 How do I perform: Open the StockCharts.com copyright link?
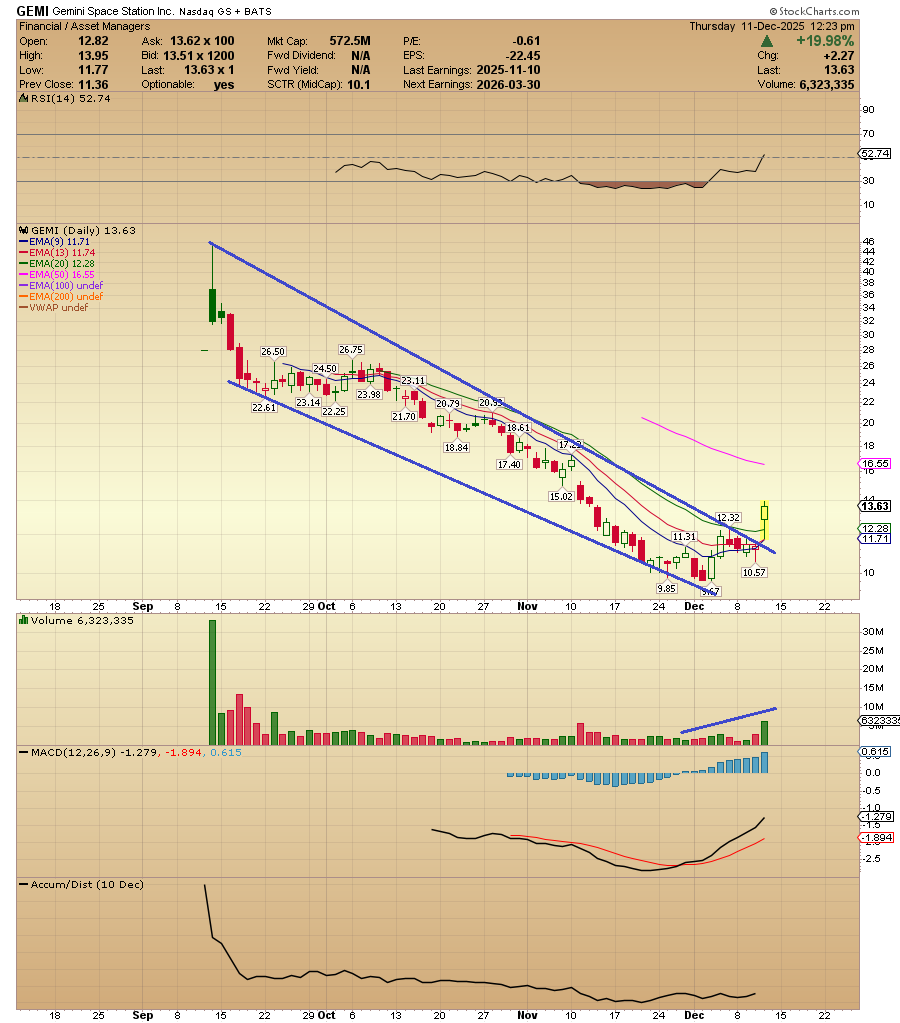pos(815,11)
